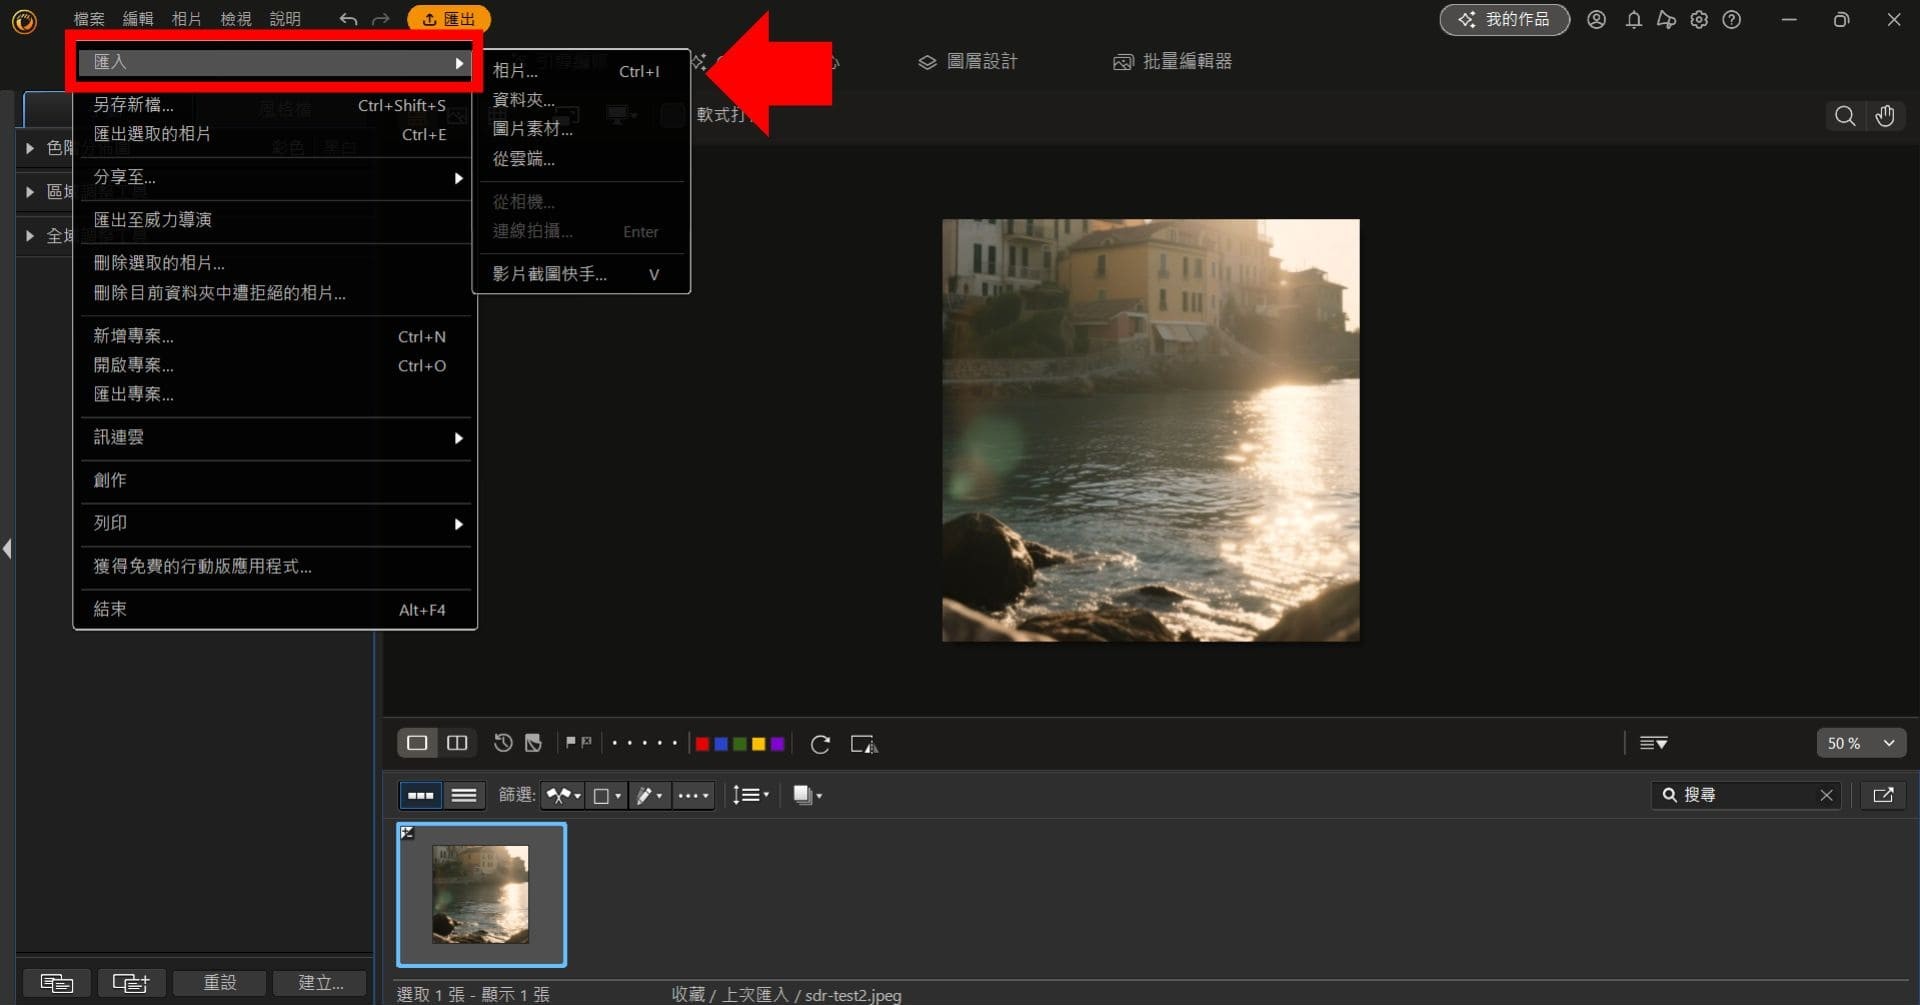The height and width of the screenshot is (1005, 1920).
Task: Open the edit history icon
Action: point(503,743)
